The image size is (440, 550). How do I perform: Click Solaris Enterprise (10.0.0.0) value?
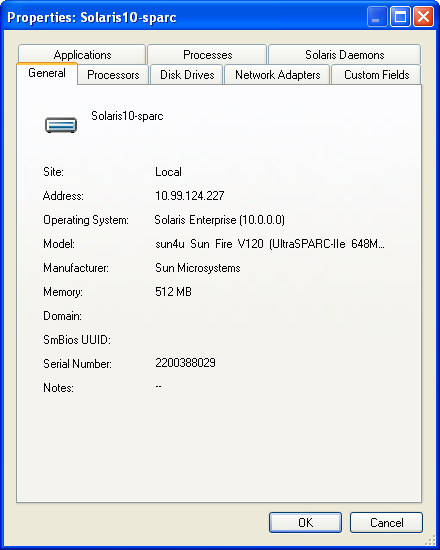click(x=219, y=220)
